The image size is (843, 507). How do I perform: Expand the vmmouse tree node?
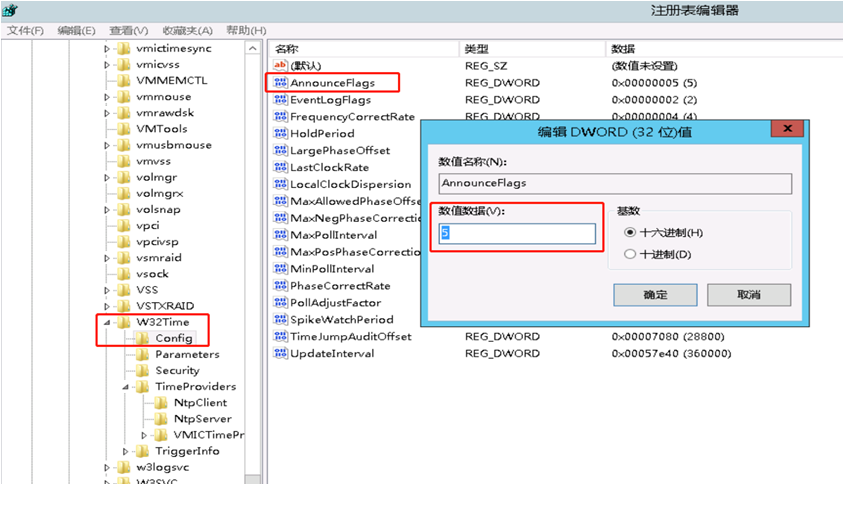tap(106, 97)
